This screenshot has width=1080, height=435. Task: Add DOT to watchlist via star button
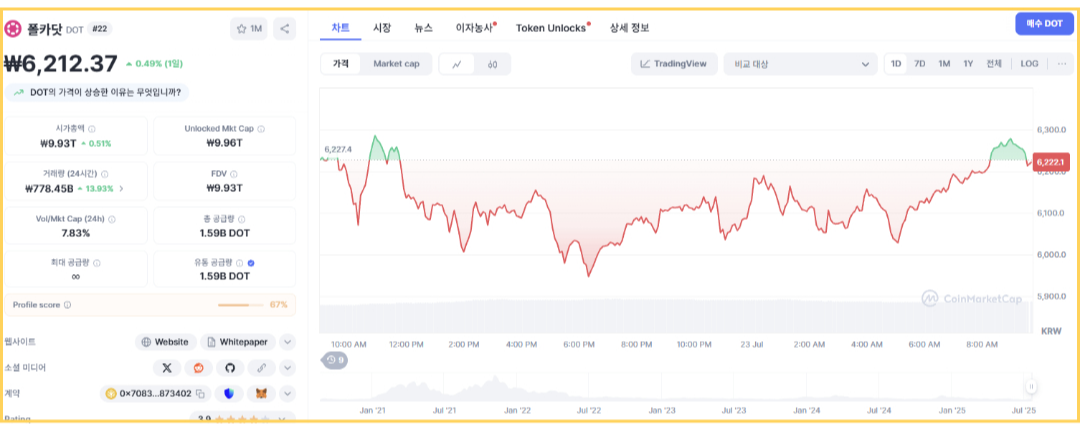249,29
